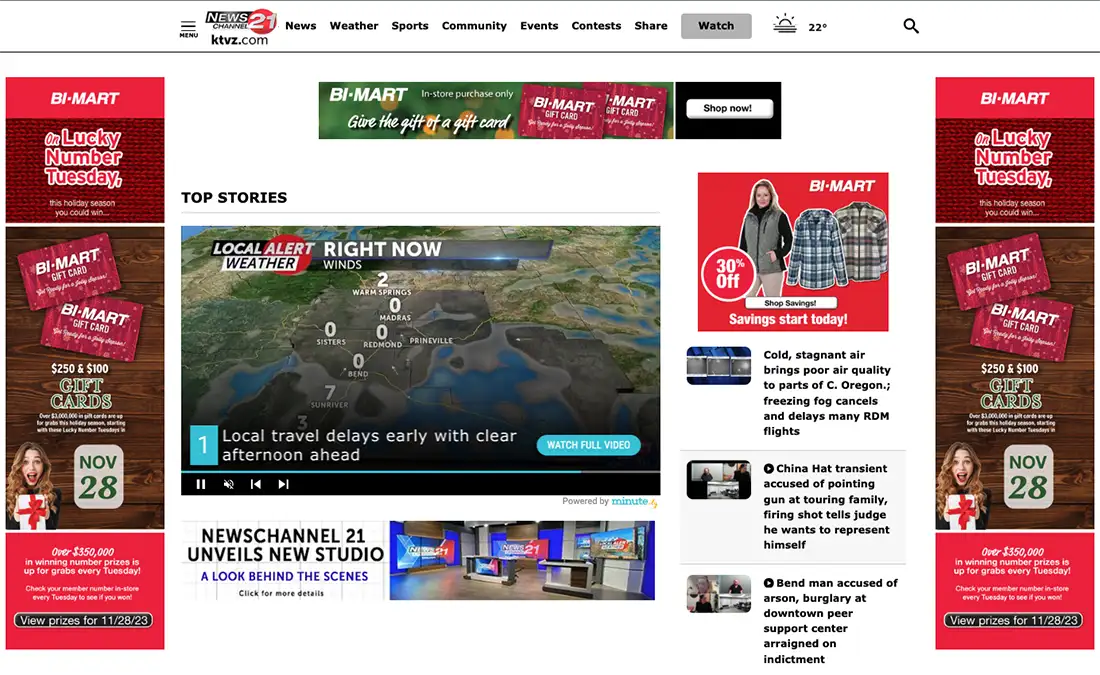The width and height of the screenshot is (1100, 675).
Task: Click the video play icon beside China Hat headline
Action: (769, 469)
